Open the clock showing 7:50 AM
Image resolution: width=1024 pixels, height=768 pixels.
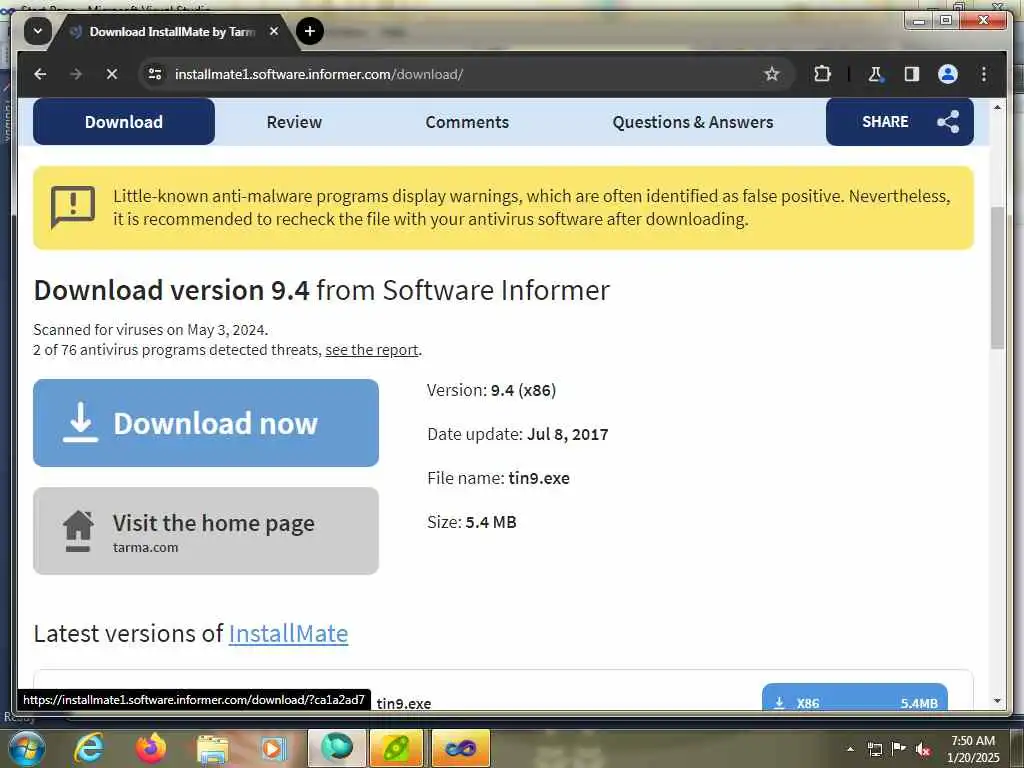[x=973, y=749]
